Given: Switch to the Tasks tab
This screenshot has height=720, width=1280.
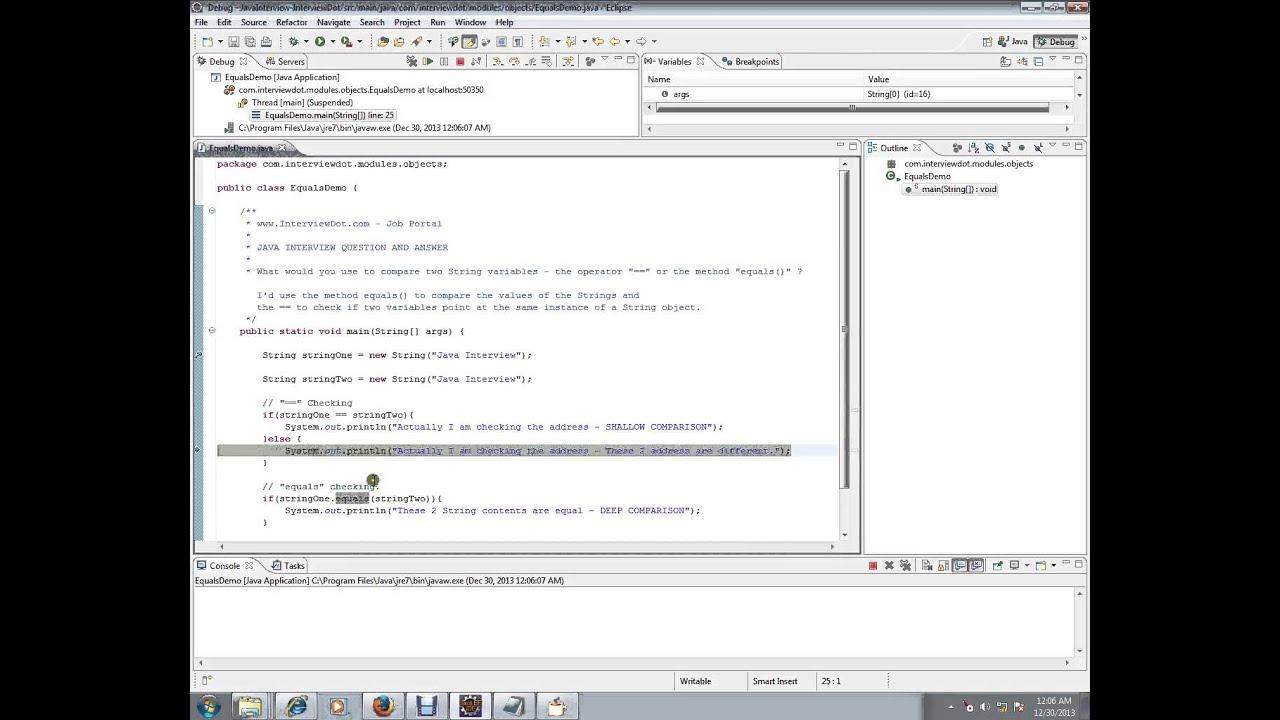Looking at the screenshot, I should (287, 566).
